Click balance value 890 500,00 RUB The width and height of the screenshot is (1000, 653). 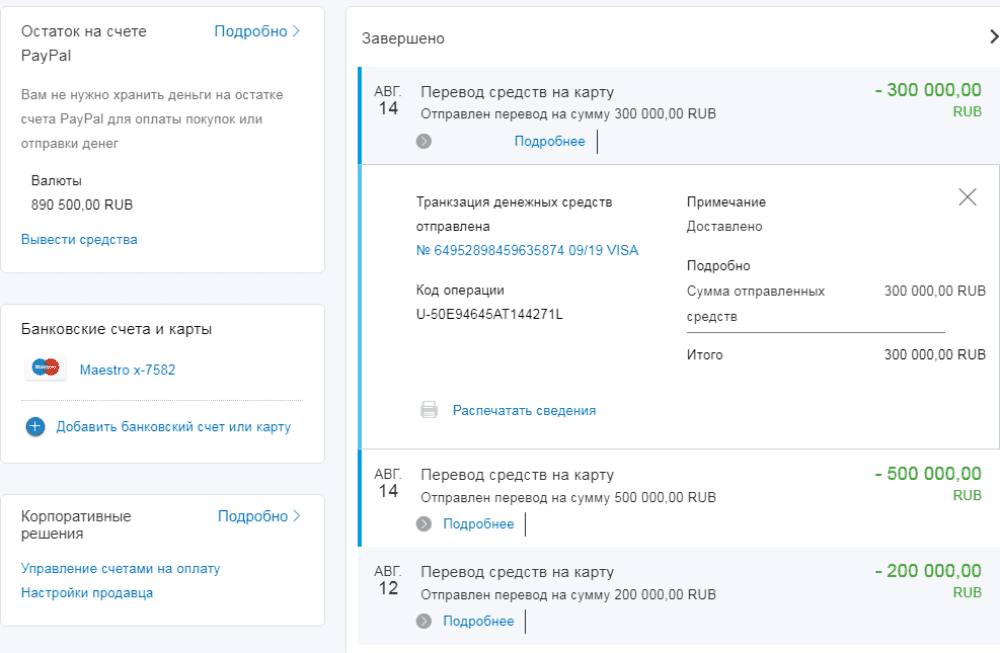[x=82, y=205]
